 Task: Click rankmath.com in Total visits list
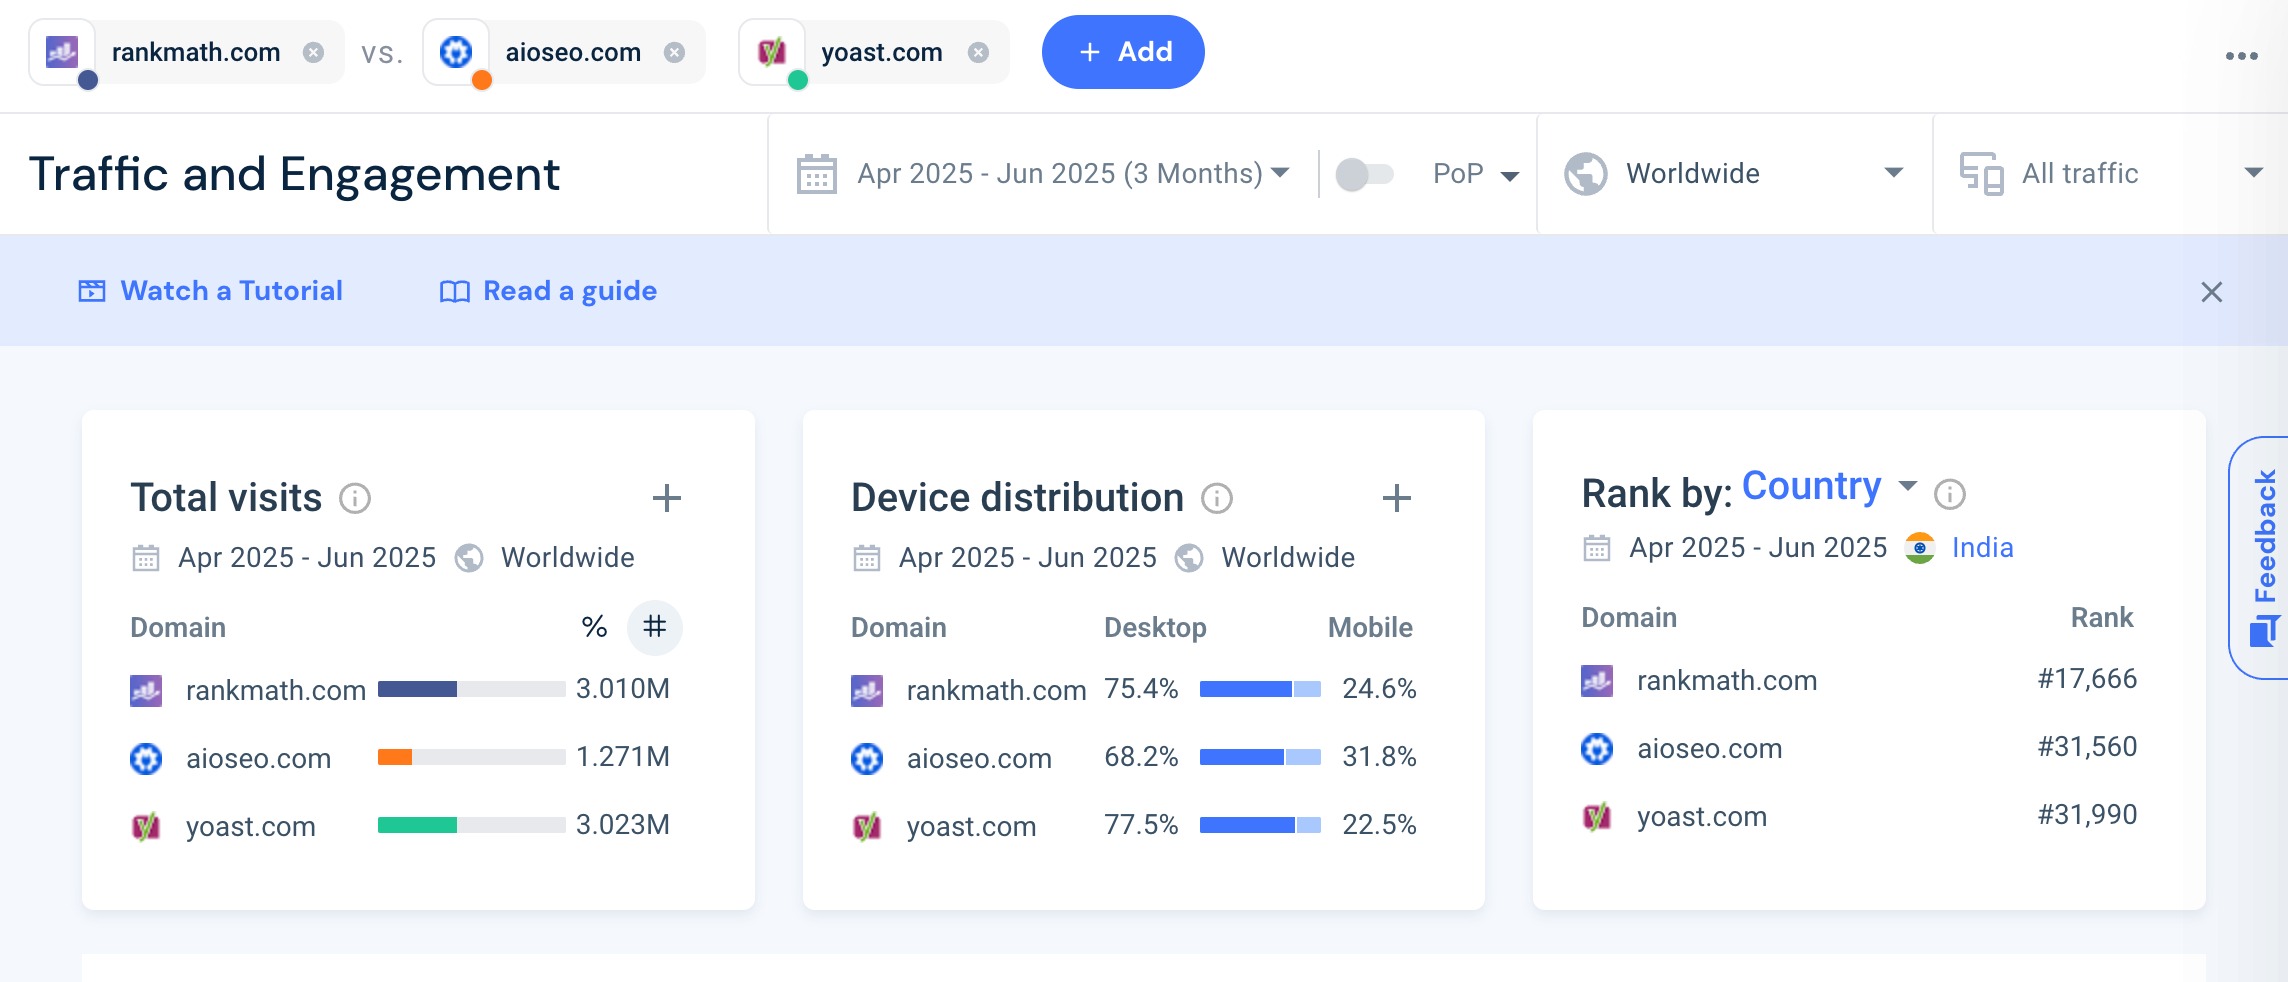276,690
